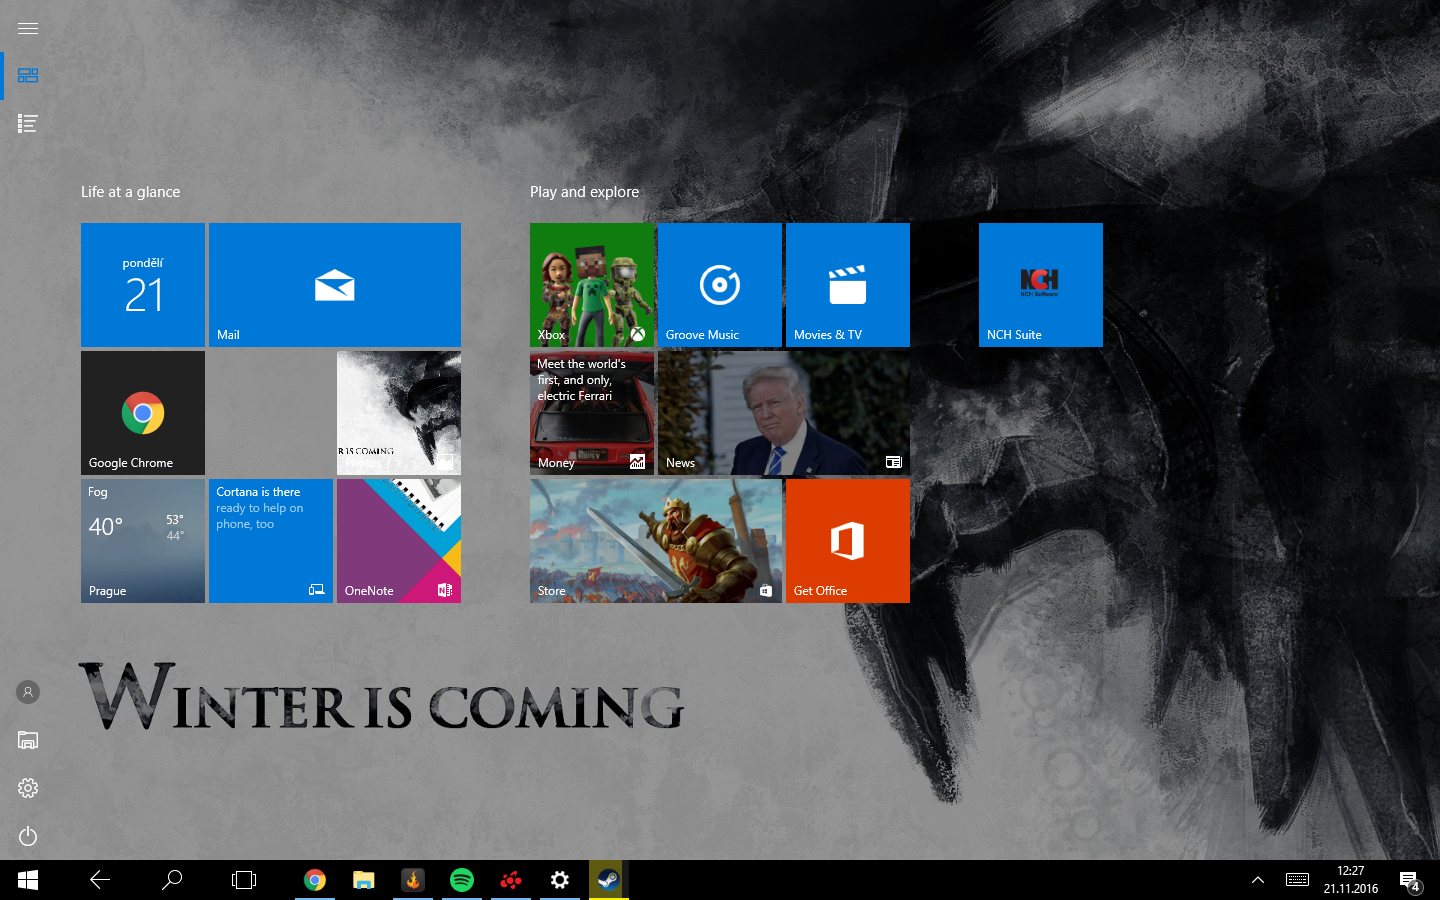
Task: Toggle the touch keyboard in the tray
Action: coord(1297,880)
